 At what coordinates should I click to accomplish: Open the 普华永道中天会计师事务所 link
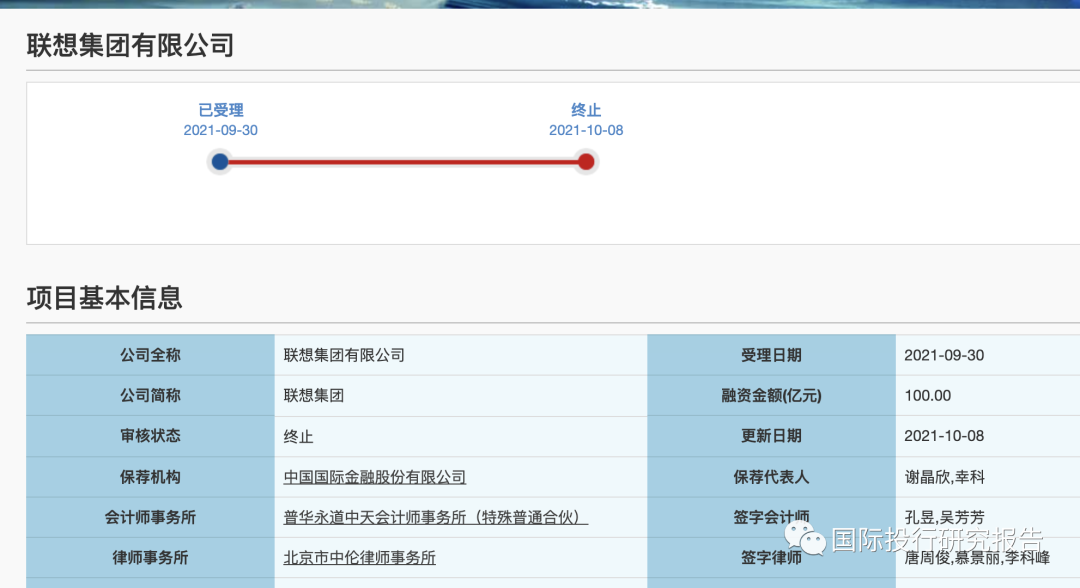coord(435,517)
